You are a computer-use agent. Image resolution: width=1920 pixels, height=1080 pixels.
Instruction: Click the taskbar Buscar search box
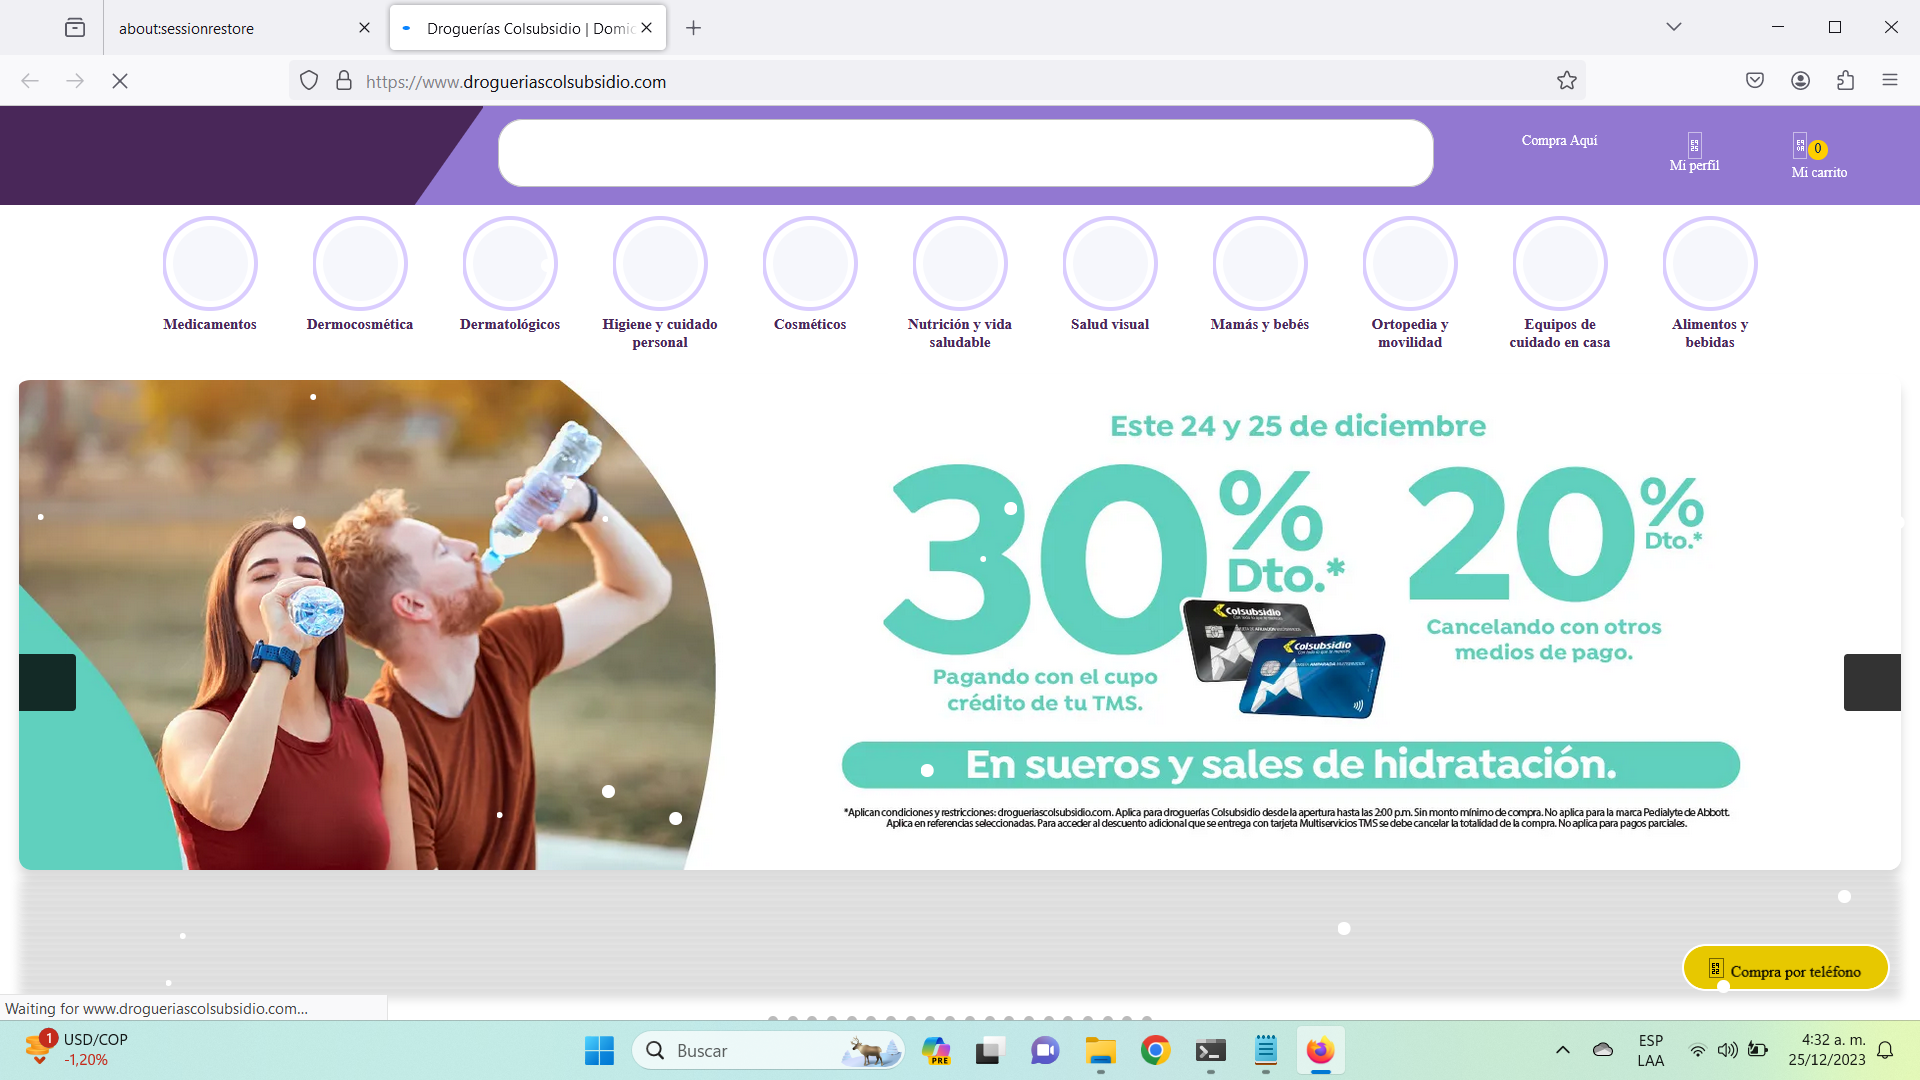(768, 1050)
